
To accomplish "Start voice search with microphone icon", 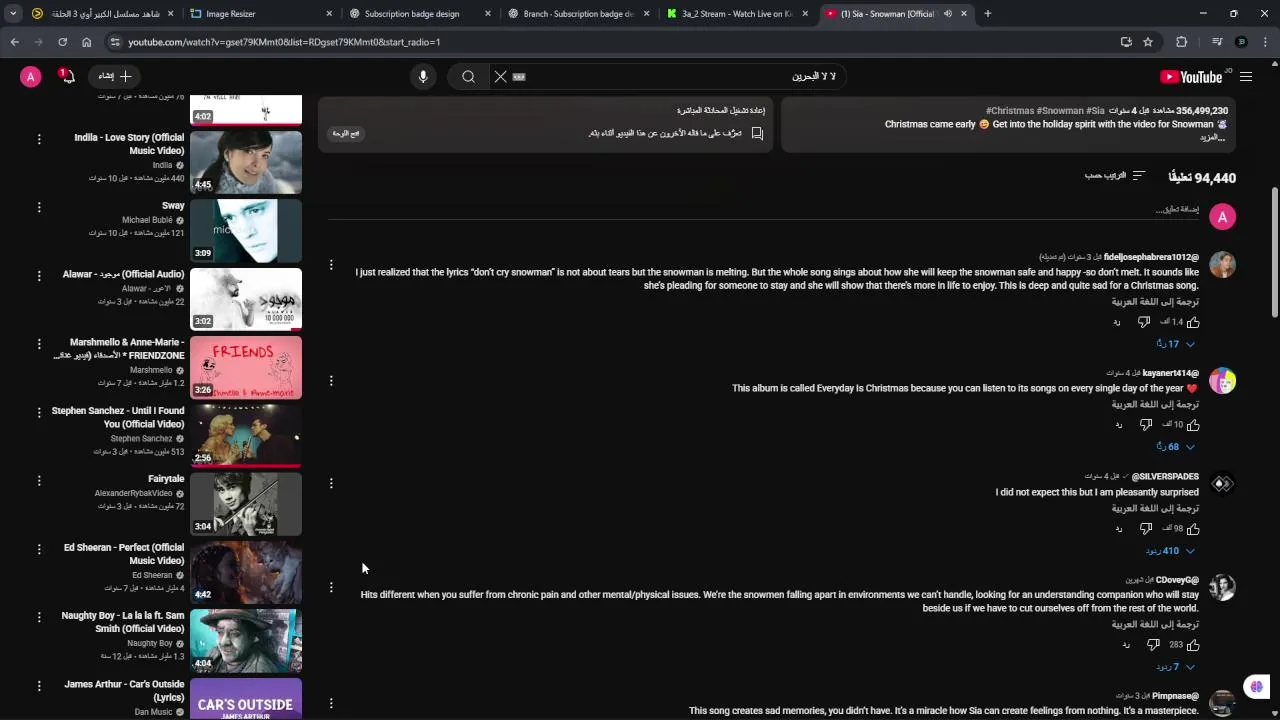I will tap(423, 77).
